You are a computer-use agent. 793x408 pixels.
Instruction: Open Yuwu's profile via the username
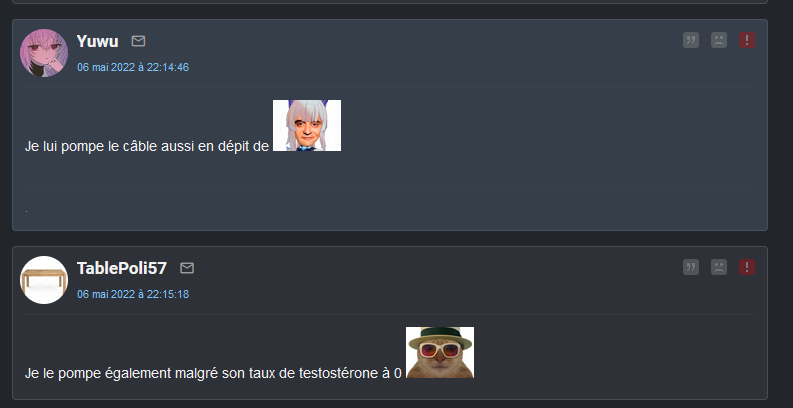pyautogui.click(x=98, y=41)
